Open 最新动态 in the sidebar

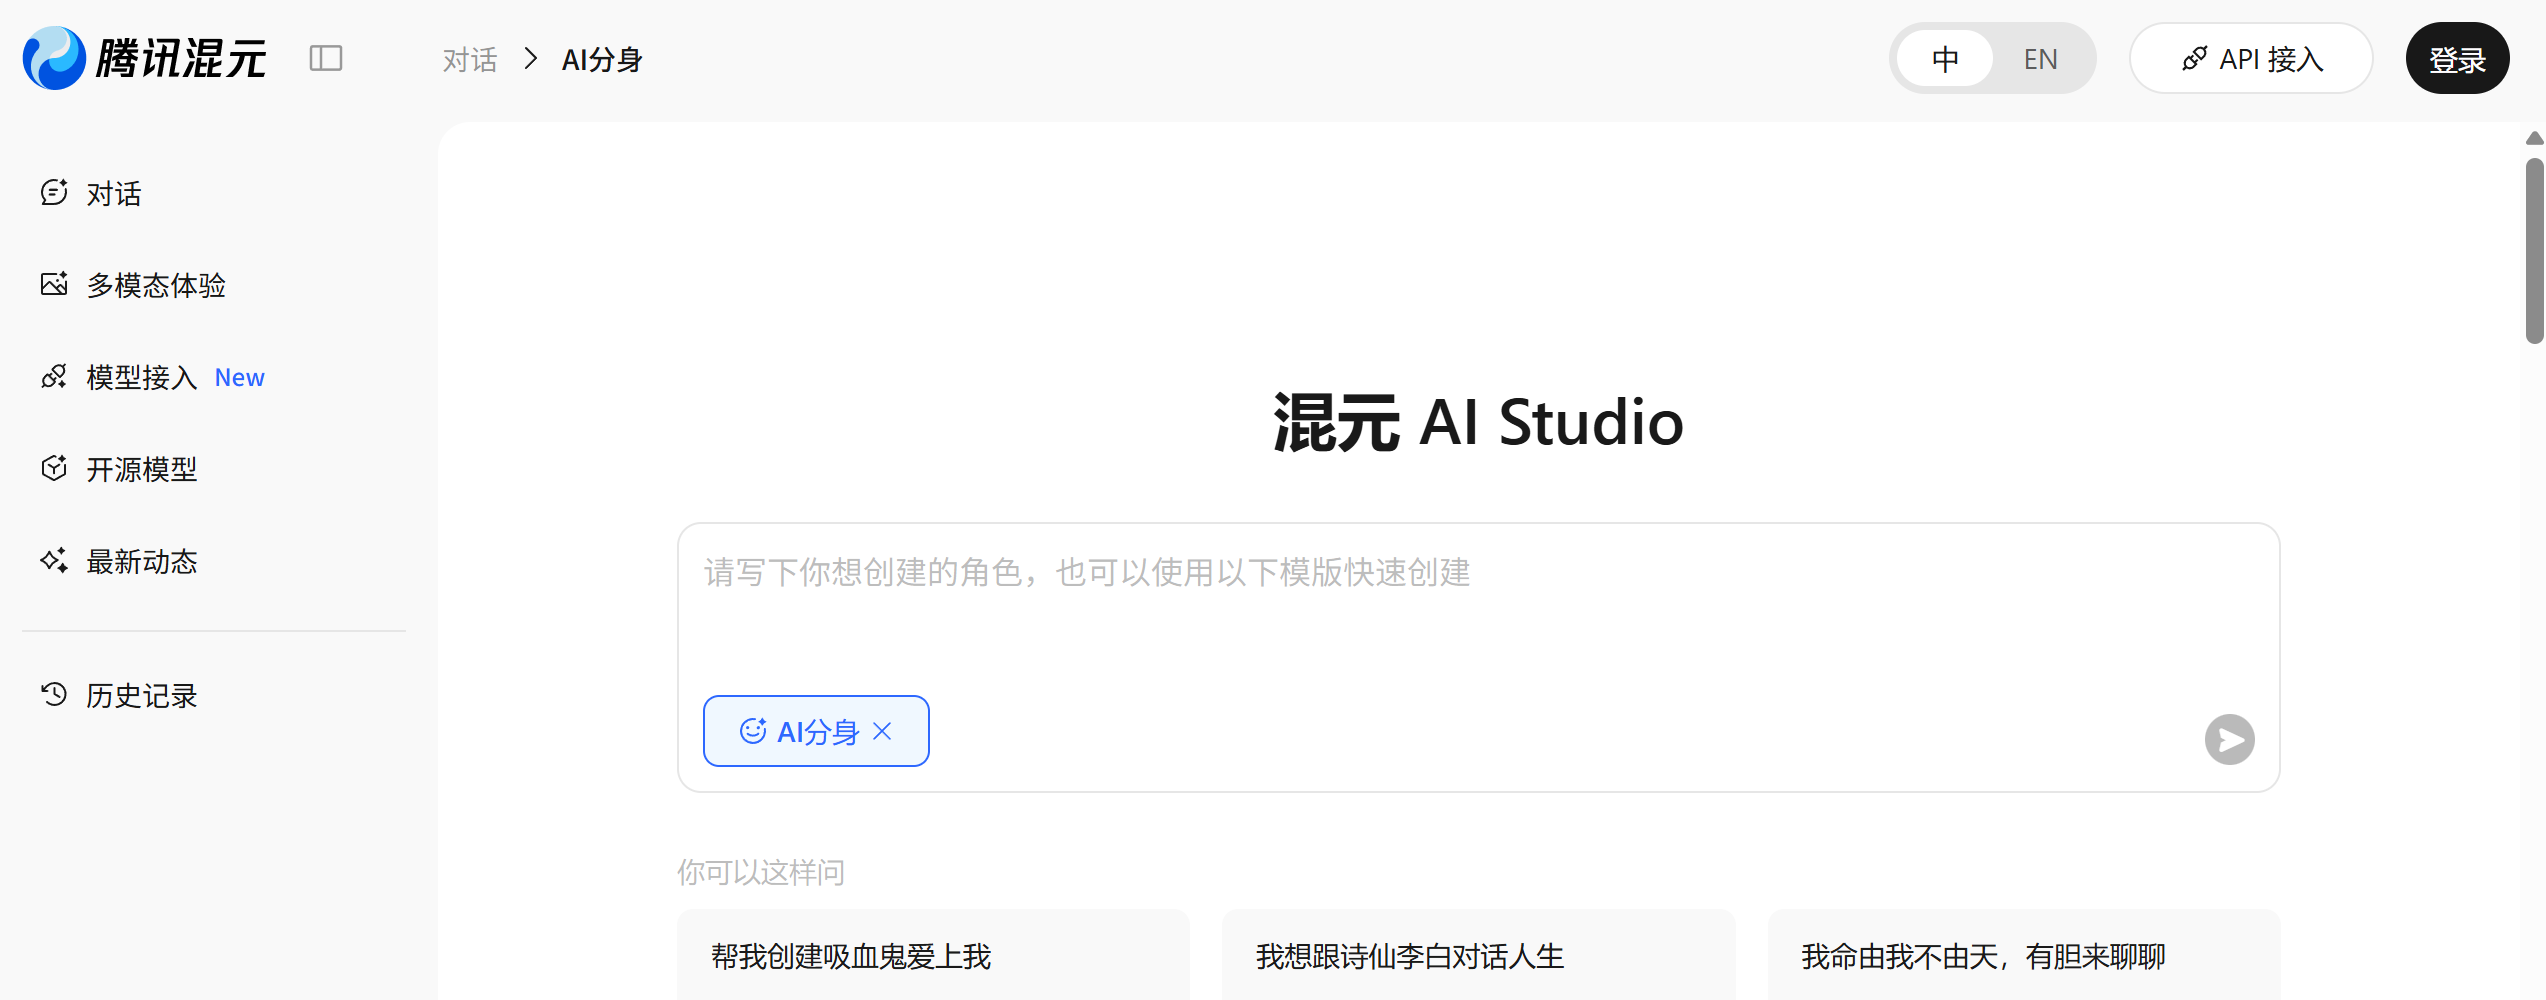coord(214,561)
